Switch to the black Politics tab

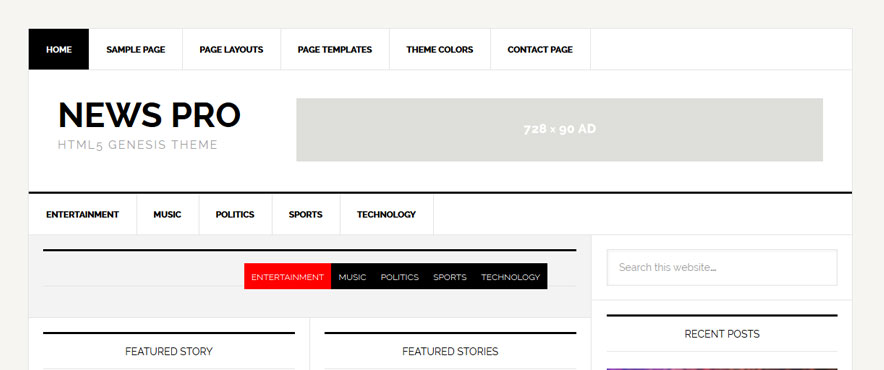click(400, 276)
